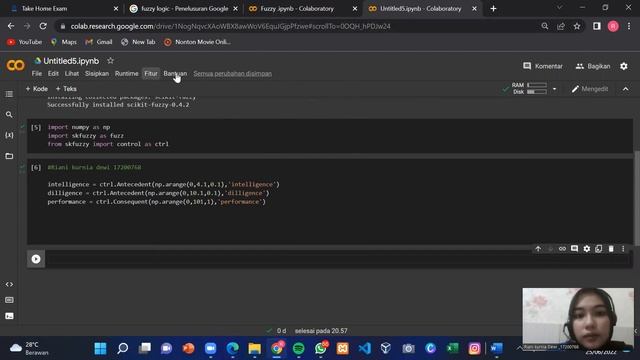Switch to fuzzy logic Google search tab
Screen dimensions: 640x360
pyautogui.click(x=184, y=9)
